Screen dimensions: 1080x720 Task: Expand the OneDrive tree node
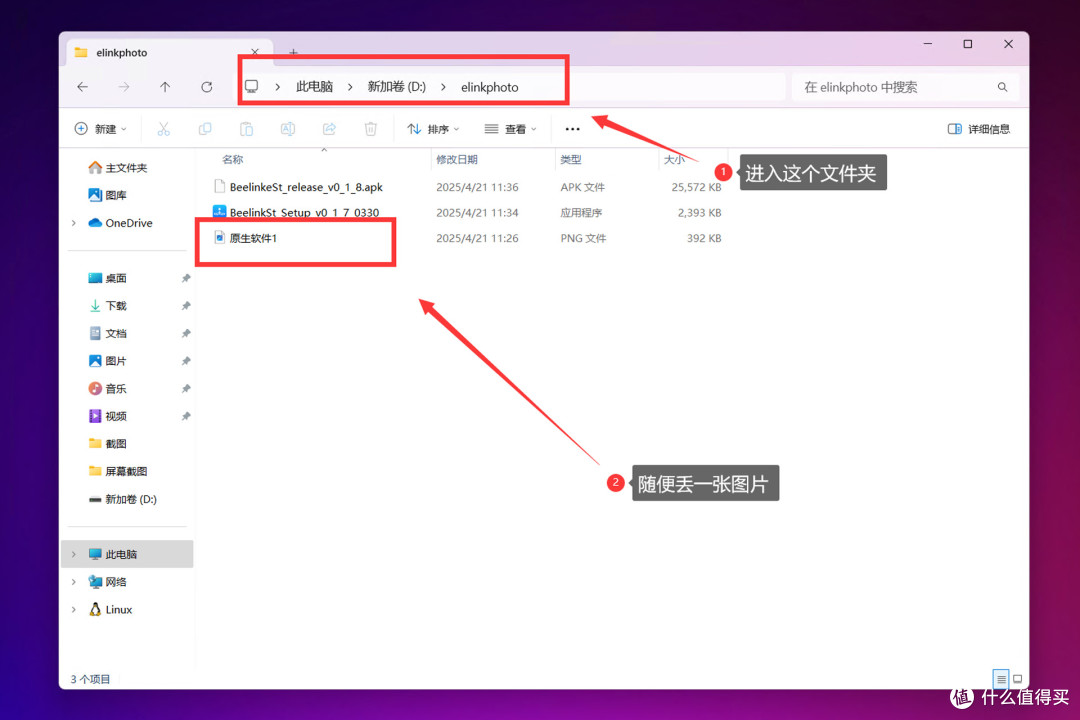pyautogui.click(x=74, y=223)
